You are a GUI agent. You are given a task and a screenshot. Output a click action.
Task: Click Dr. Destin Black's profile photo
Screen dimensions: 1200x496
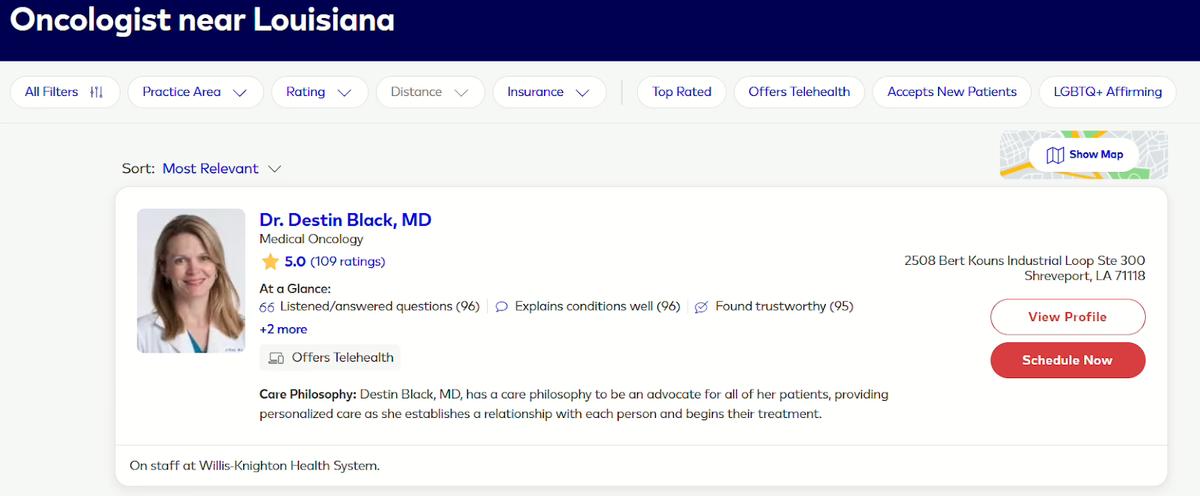coord(191,280)
